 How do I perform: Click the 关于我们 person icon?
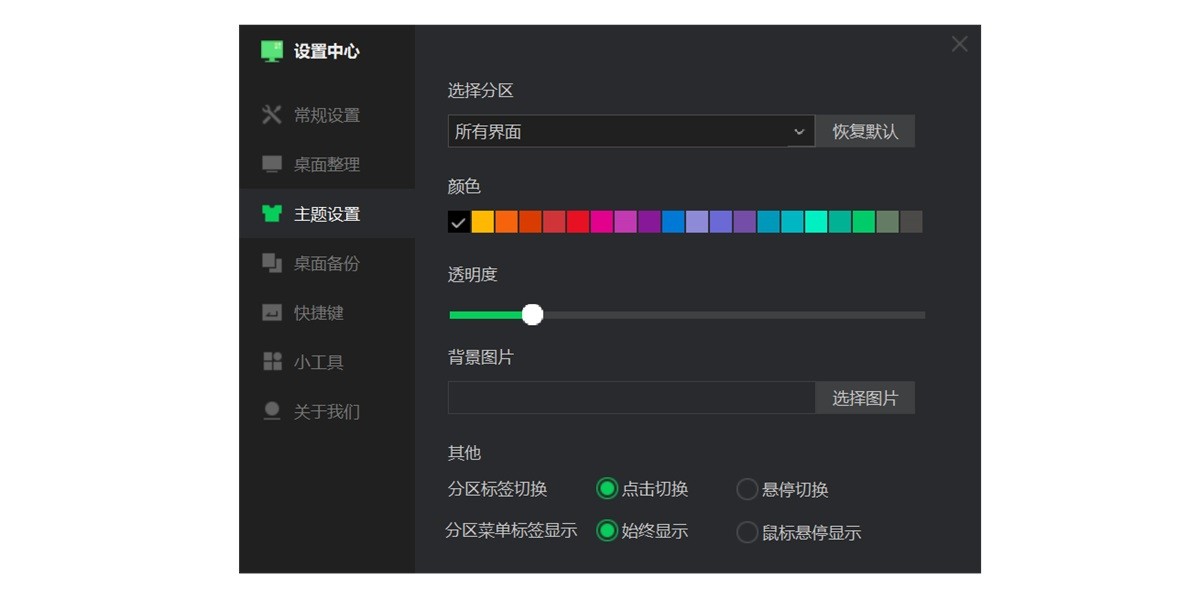click(270, 410)
